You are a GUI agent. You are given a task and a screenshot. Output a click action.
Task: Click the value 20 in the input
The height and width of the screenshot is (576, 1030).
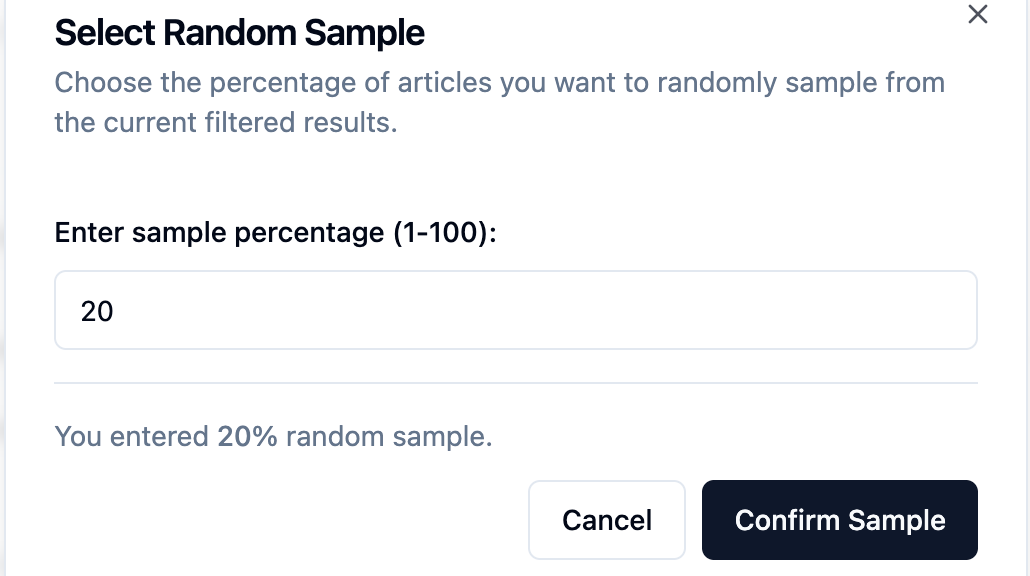click(97, 312)
